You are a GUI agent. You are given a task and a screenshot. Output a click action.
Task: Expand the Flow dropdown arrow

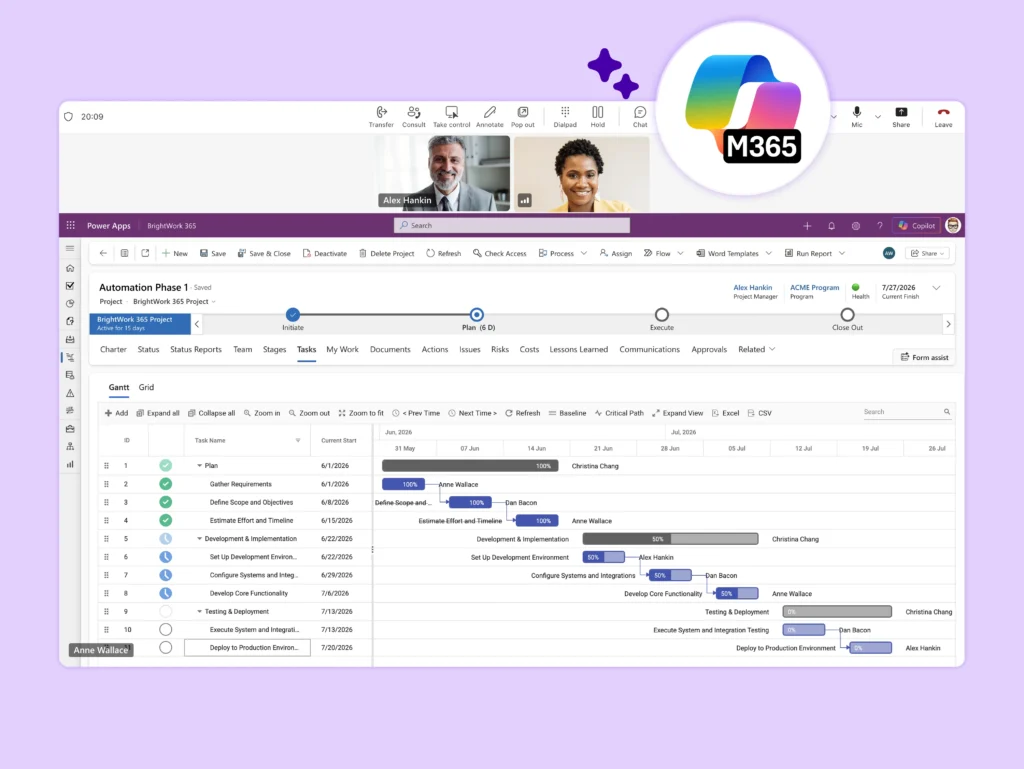click(x=680, y=253)
